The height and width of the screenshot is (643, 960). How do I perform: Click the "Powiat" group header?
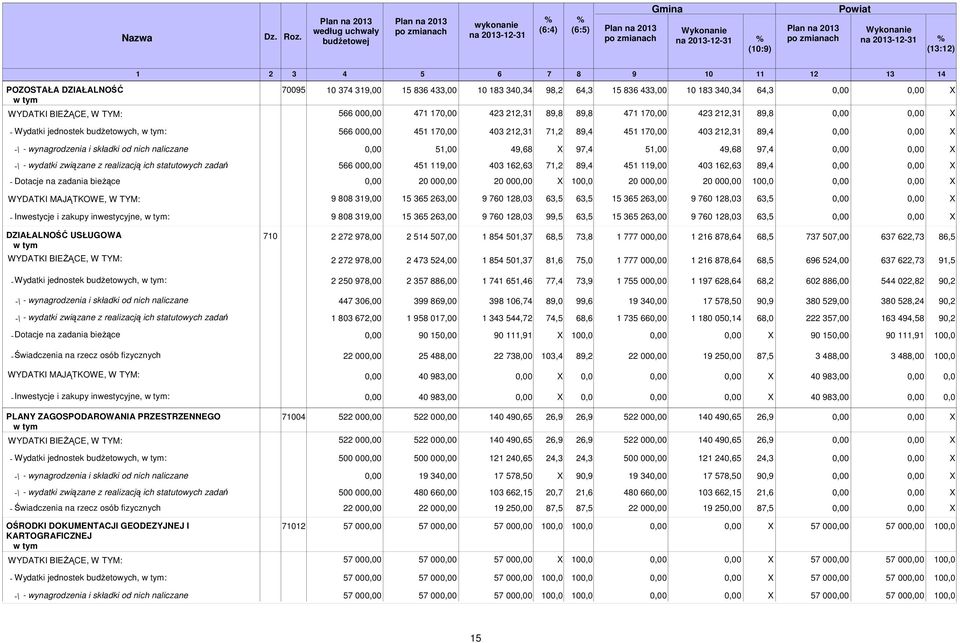pos(854,9)
